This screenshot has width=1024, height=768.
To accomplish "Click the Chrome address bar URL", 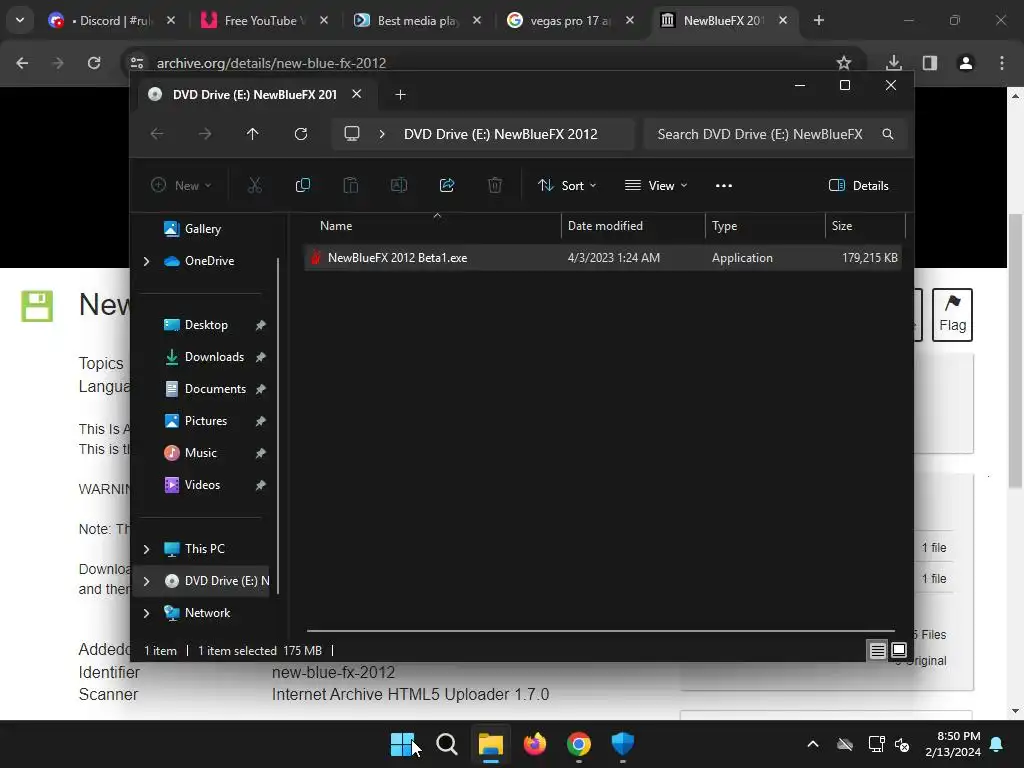I will tap(271, 63).
